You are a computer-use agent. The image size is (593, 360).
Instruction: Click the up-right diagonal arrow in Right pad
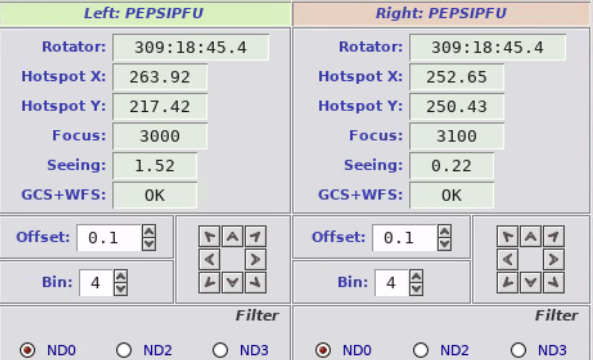point(554,237)
